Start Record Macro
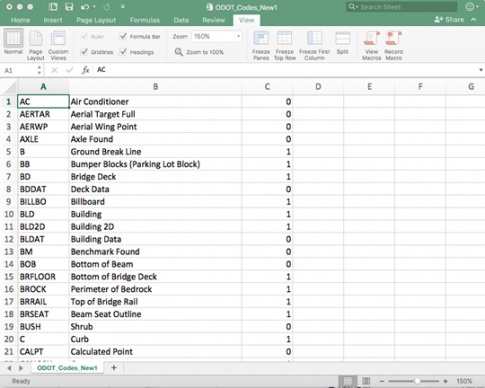 pos(394,45)
